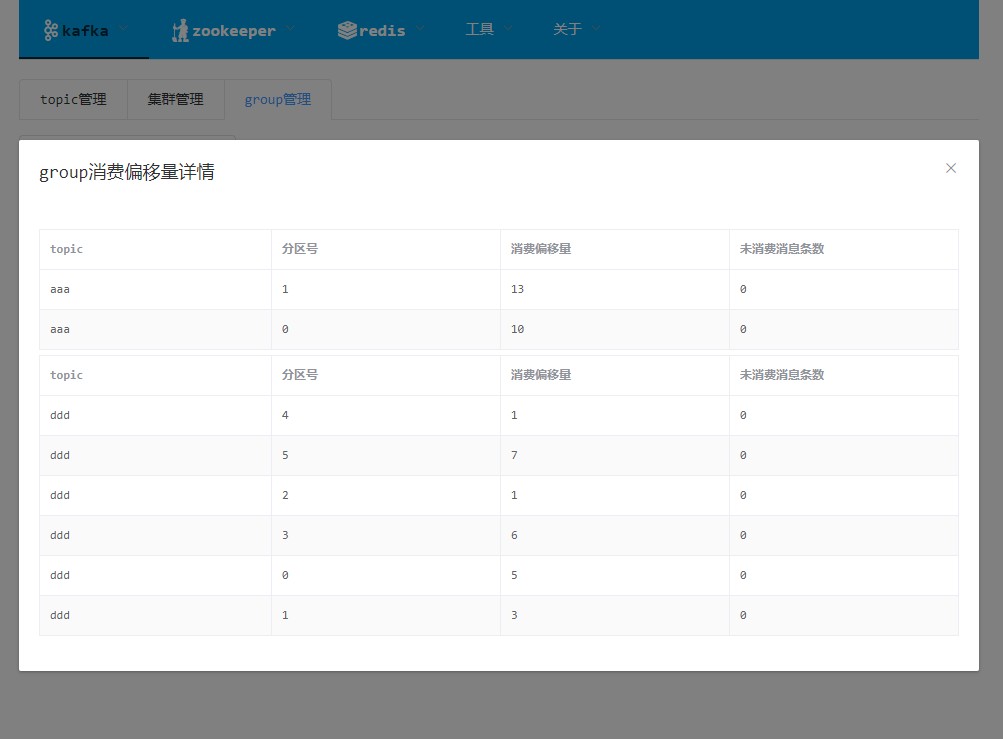Viewport: 1003px width, 739px height.
Task: Expand the redis menu dropdown arrow
Action: coord(420,29)
